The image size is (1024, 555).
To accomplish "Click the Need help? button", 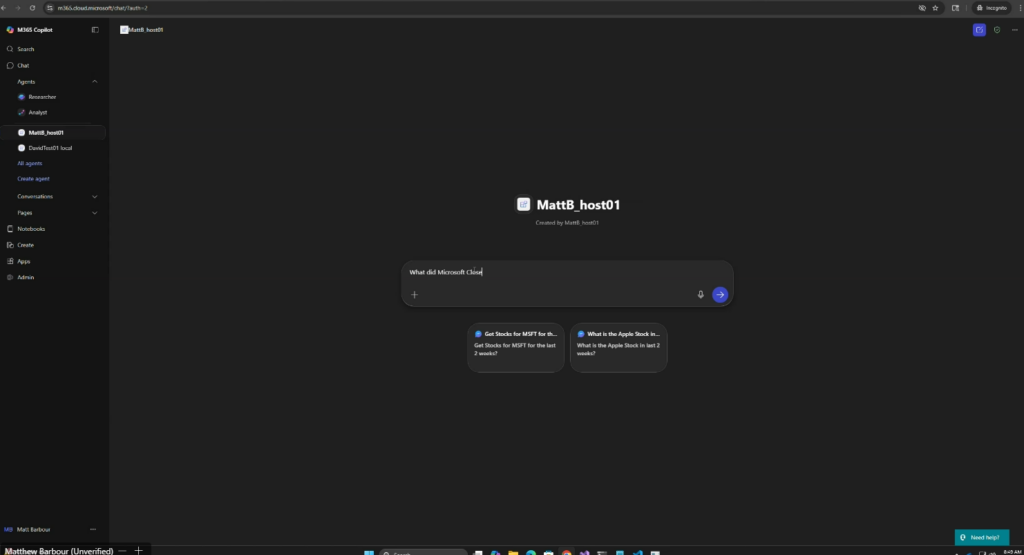I will (x=982, y=537).
